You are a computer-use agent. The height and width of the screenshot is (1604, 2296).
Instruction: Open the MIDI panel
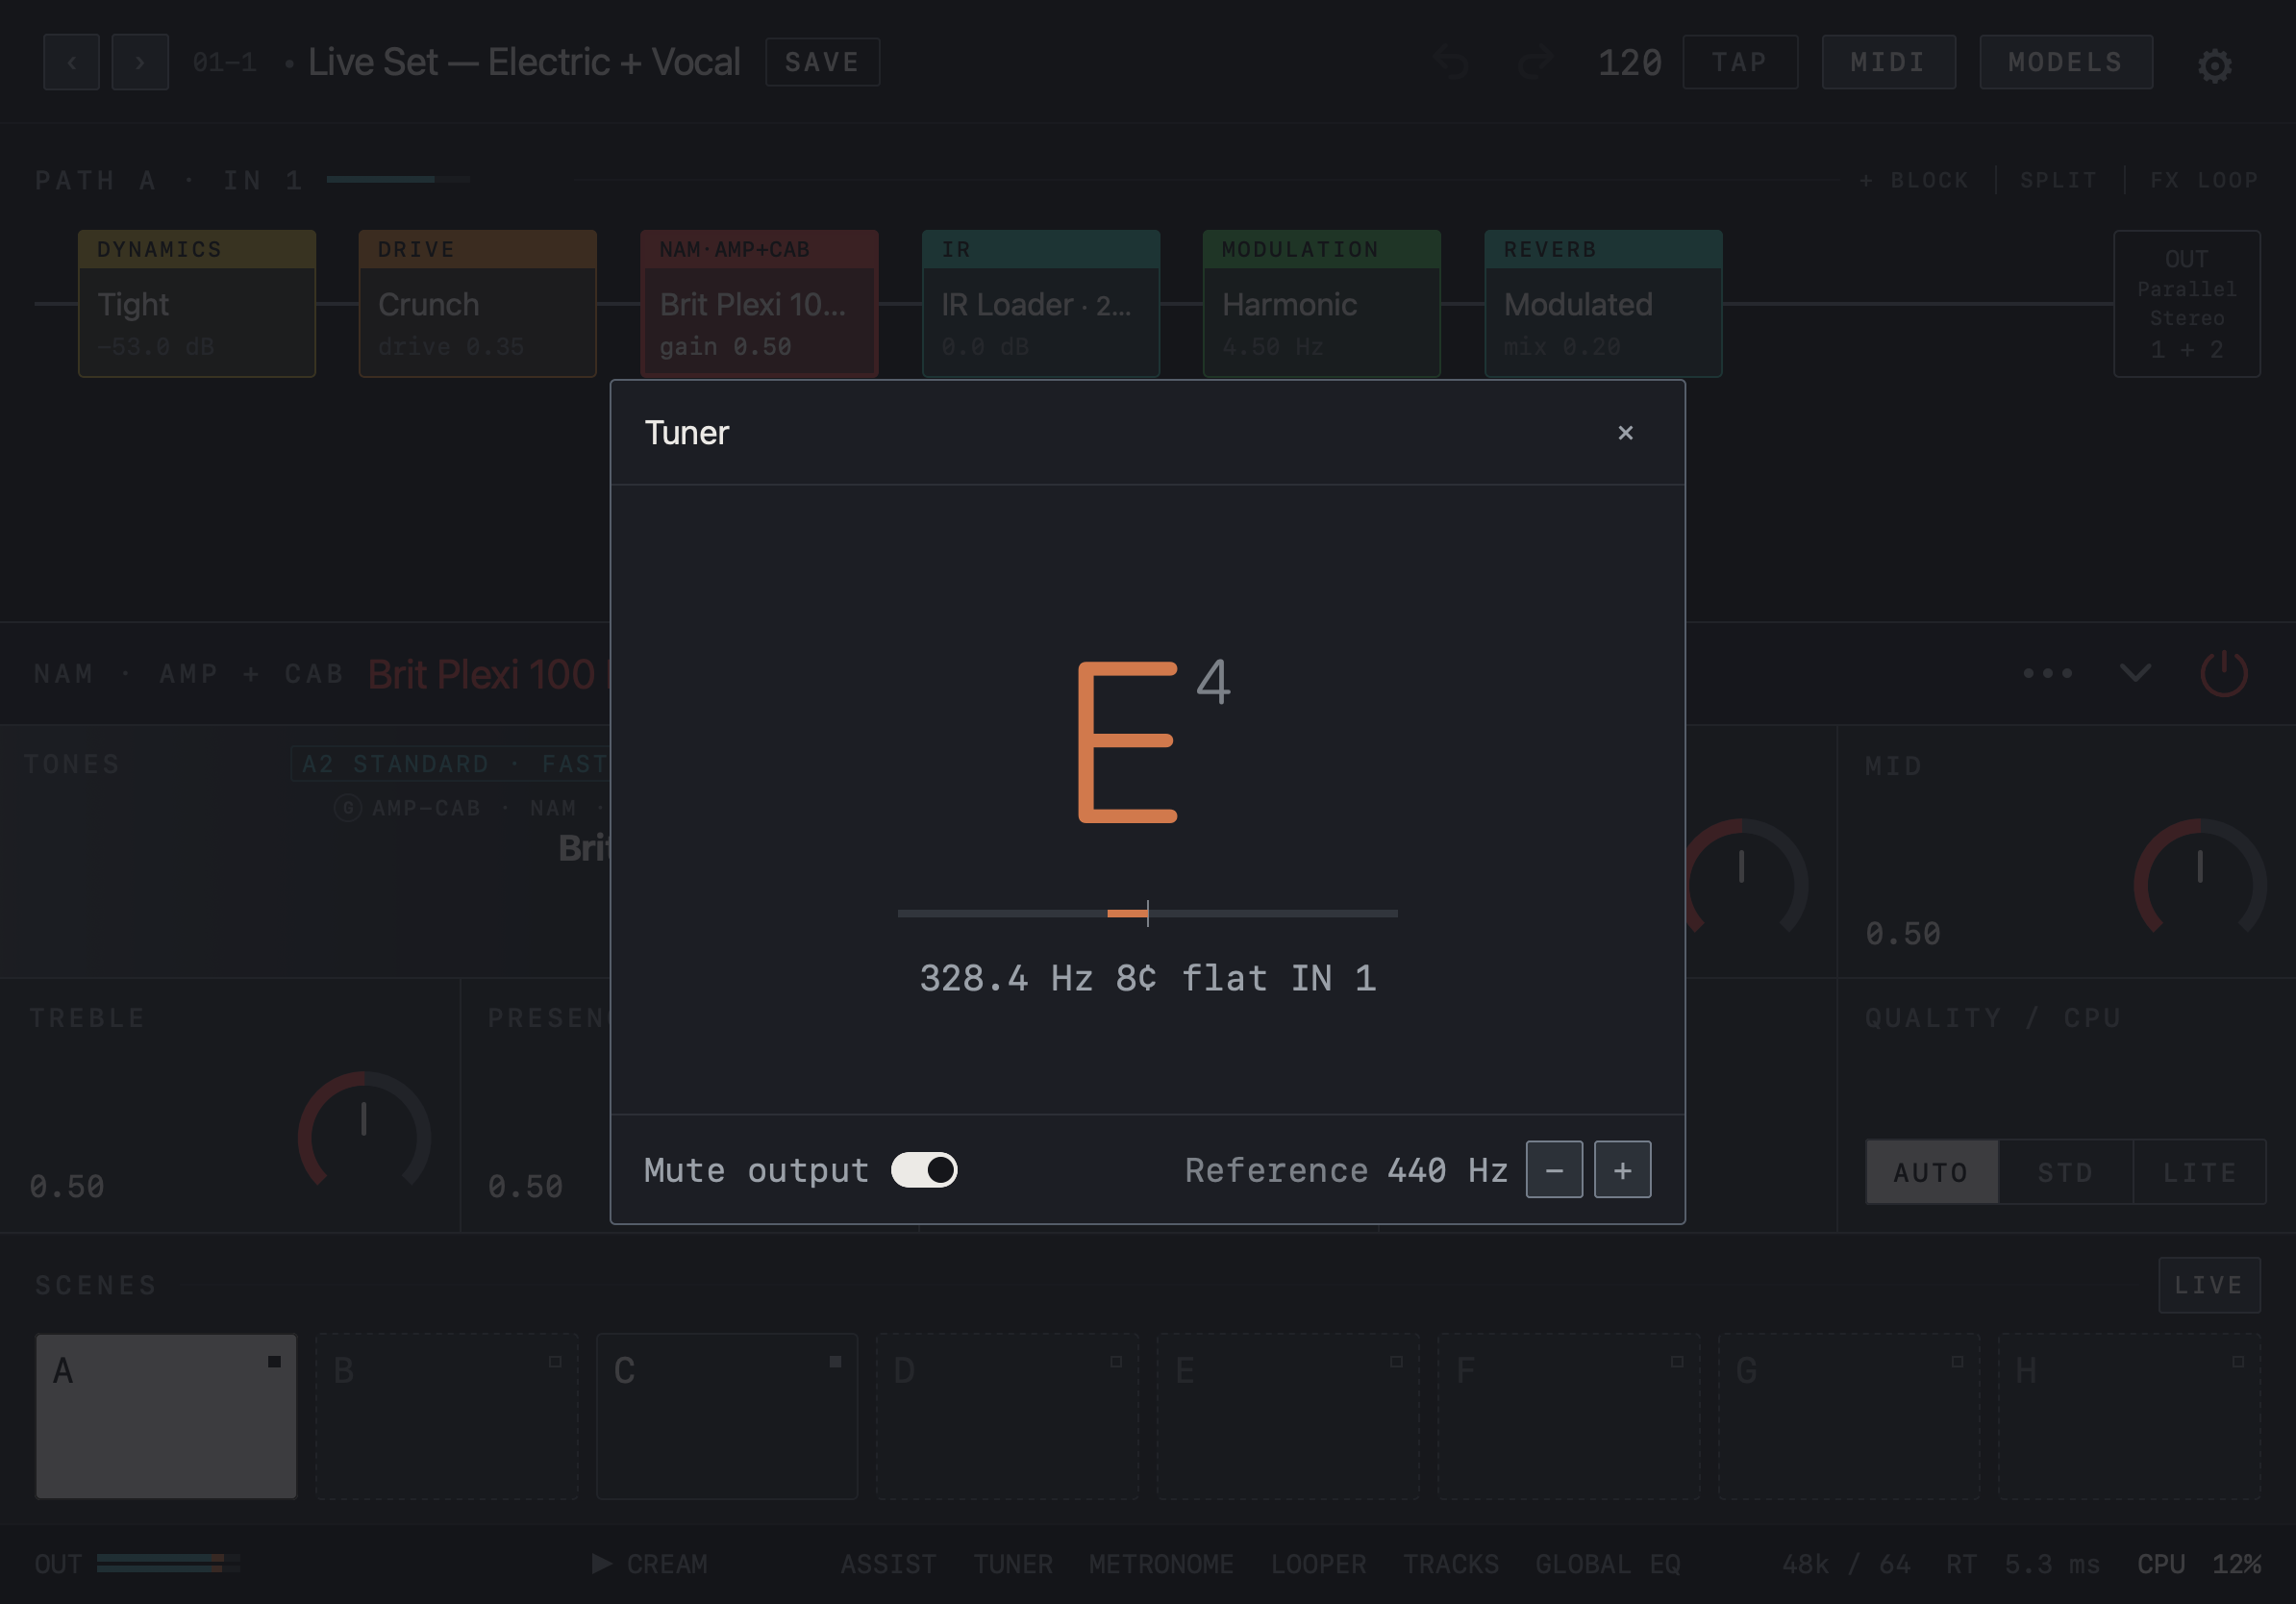[1888, 62]
